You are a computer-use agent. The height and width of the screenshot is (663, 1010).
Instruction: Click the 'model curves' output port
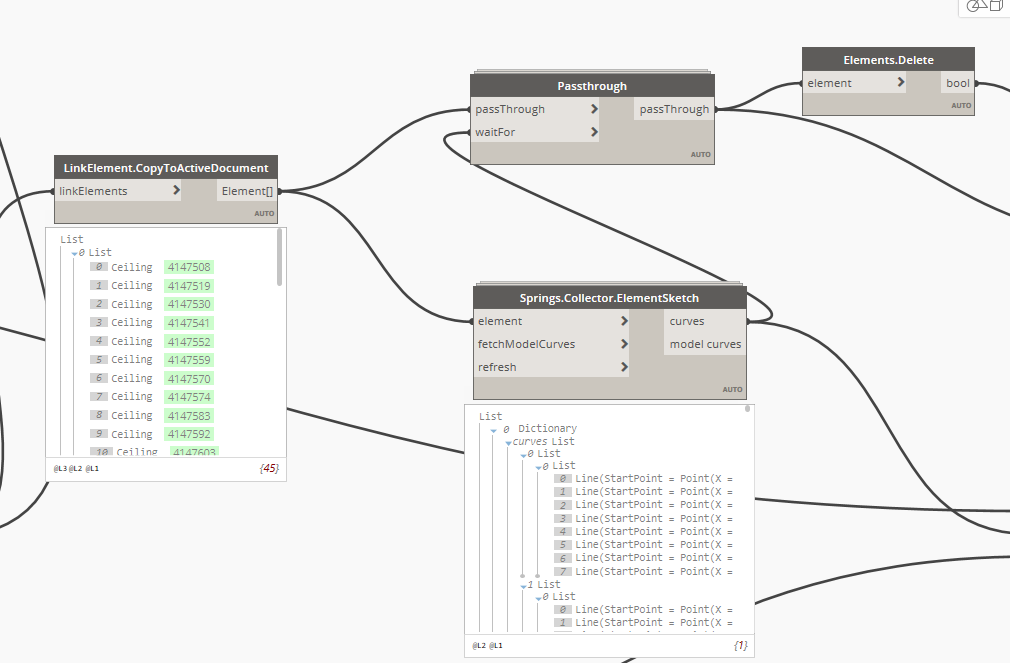click(705, 344)
